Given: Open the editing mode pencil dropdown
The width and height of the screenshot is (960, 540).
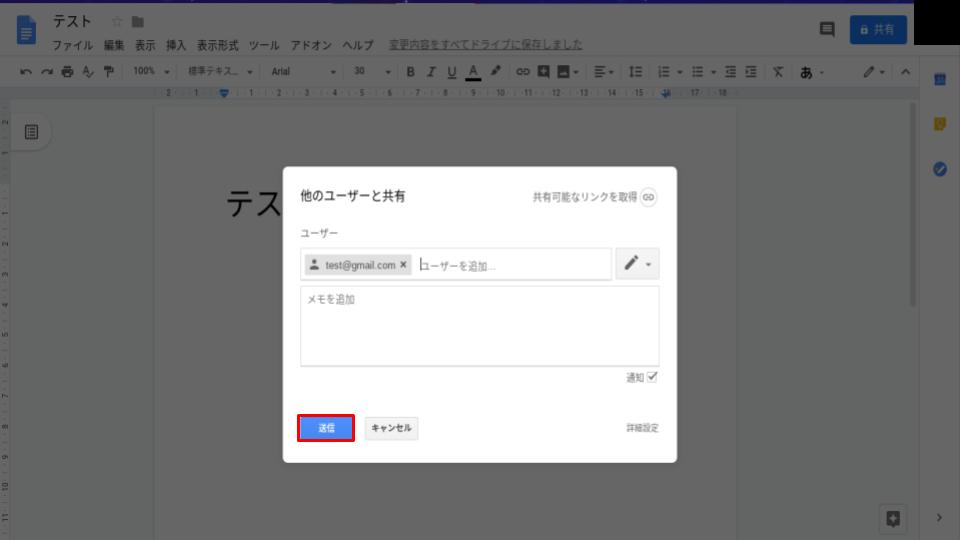Looking at the screenshot, I should tap(874, 72).
